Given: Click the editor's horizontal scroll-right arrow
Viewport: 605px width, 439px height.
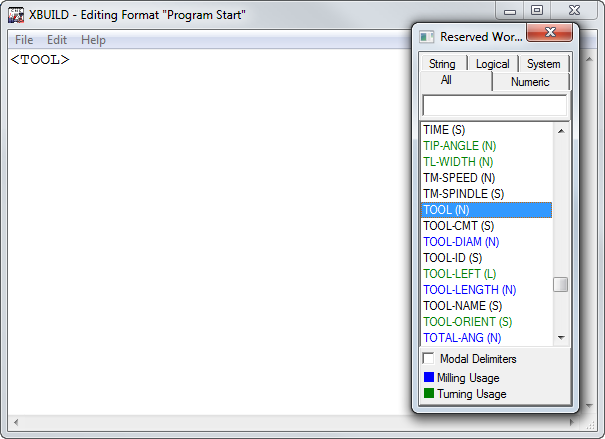Looking at the screenshot, I should coord(572,422).
